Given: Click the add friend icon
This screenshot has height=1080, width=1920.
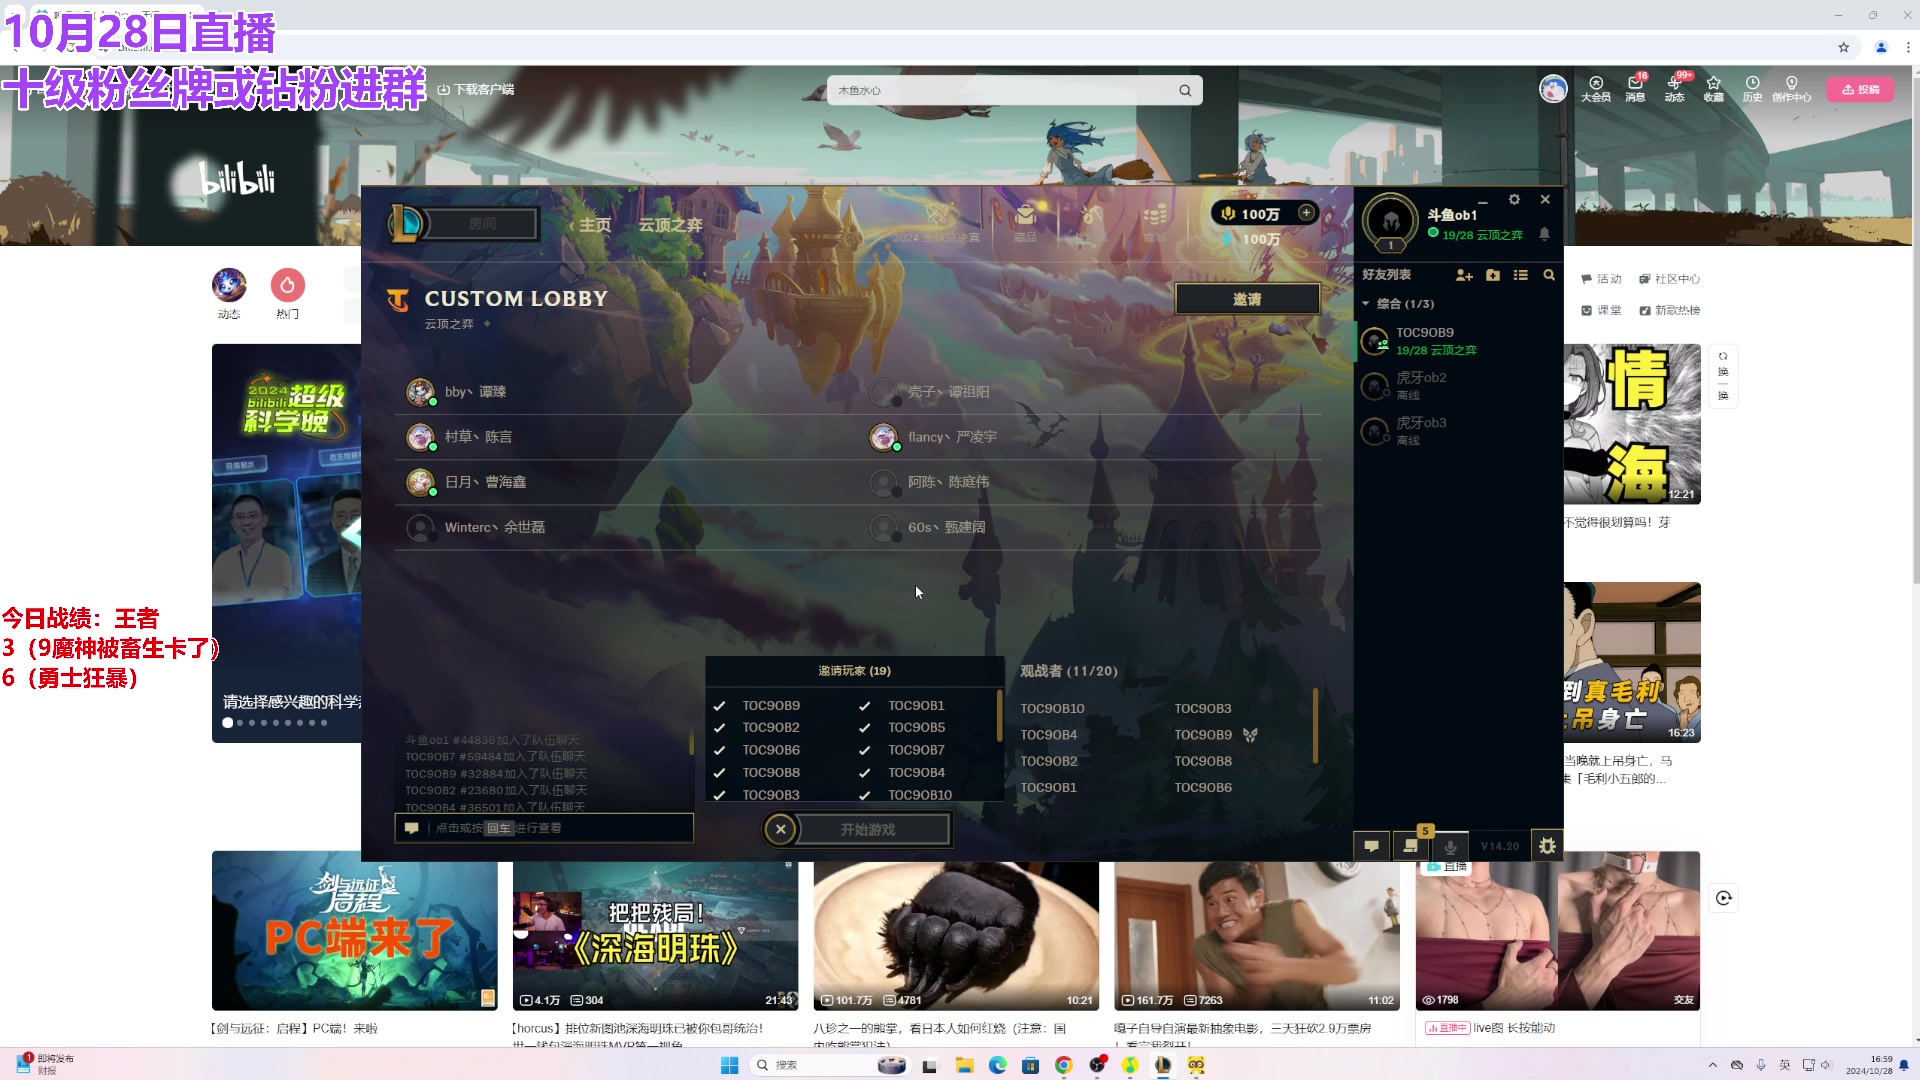Looking at the screenshot, I should [x=1464, y=275].
